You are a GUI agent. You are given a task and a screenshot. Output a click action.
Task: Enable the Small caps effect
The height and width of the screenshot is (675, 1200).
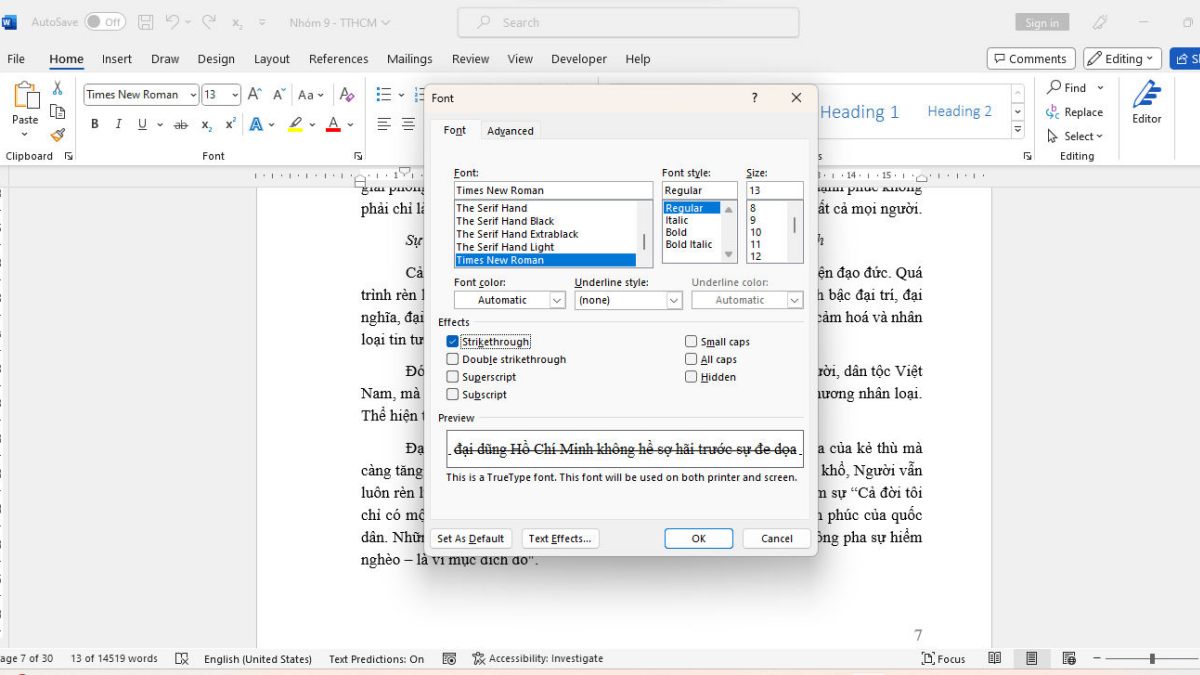pos(691,342)
